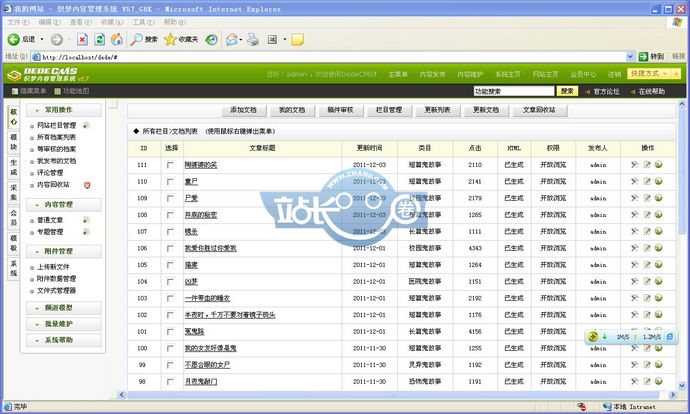This screenshot has height=414, width=690.
Task: Click the 文章回收站 button
Action: point(540,110)
